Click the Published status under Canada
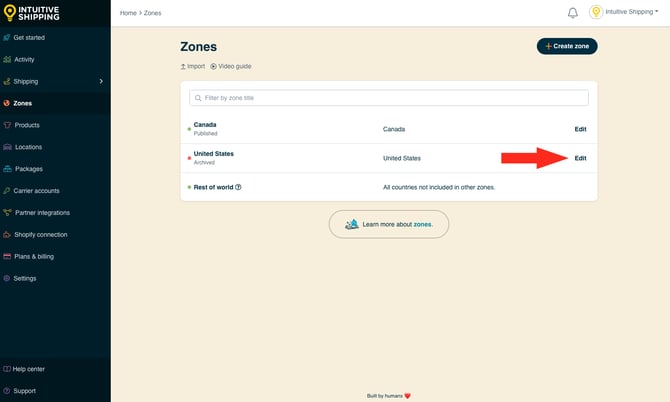670x402 pixels. pos(206,134)
